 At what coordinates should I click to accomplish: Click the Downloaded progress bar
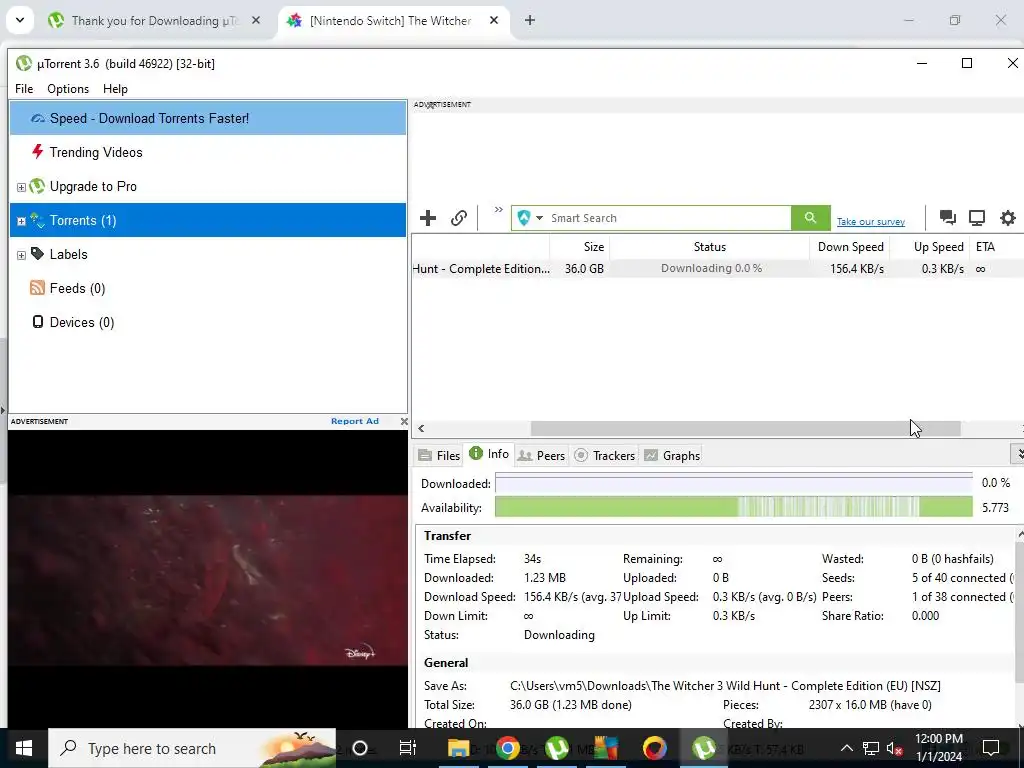pyautogui.click(x=733, y=483)
